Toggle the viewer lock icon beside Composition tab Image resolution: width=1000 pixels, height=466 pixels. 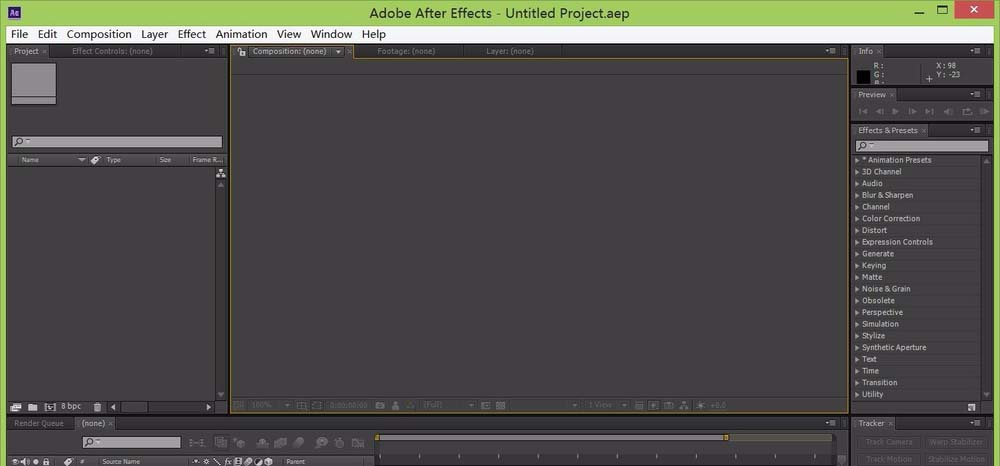point(241,52)
